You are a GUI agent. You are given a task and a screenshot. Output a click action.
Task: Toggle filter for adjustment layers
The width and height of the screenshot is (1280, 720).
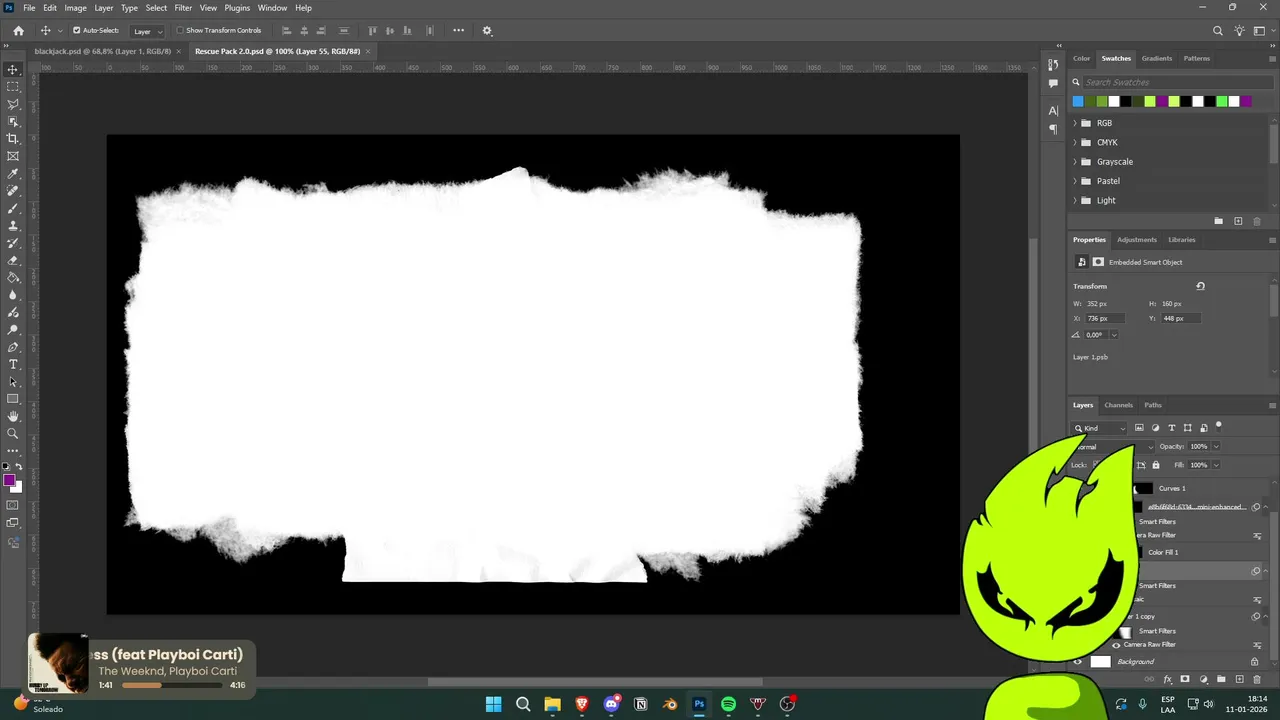coord(1155,428)
